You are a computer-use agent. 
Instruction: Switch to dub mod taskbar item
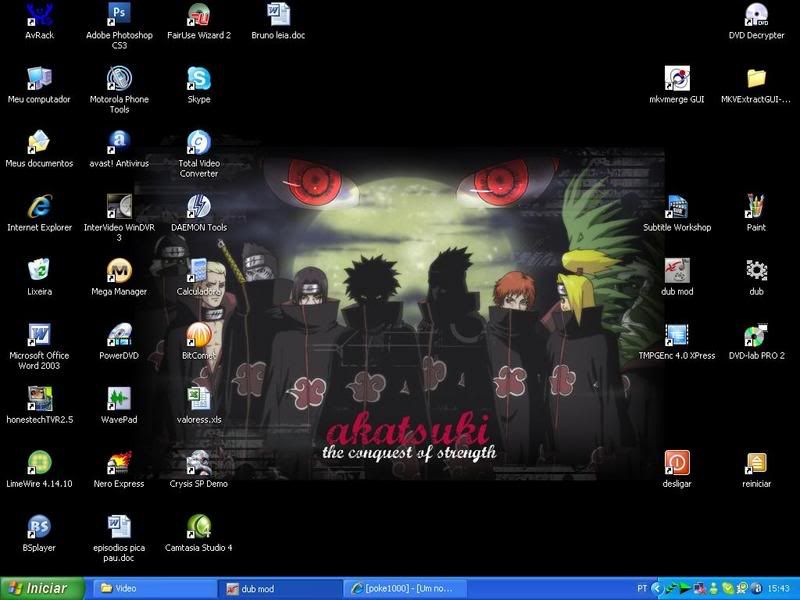click(x=280, y=589)
